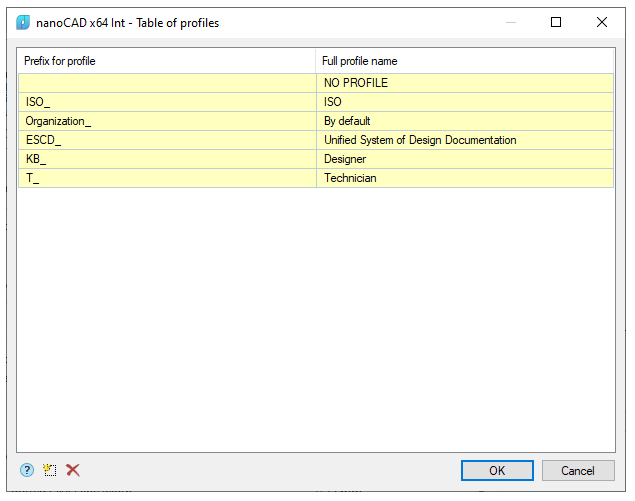This screenshot has width=635, height=501.
Task: Click the red delete profile icon
Action: pos(73,470)
